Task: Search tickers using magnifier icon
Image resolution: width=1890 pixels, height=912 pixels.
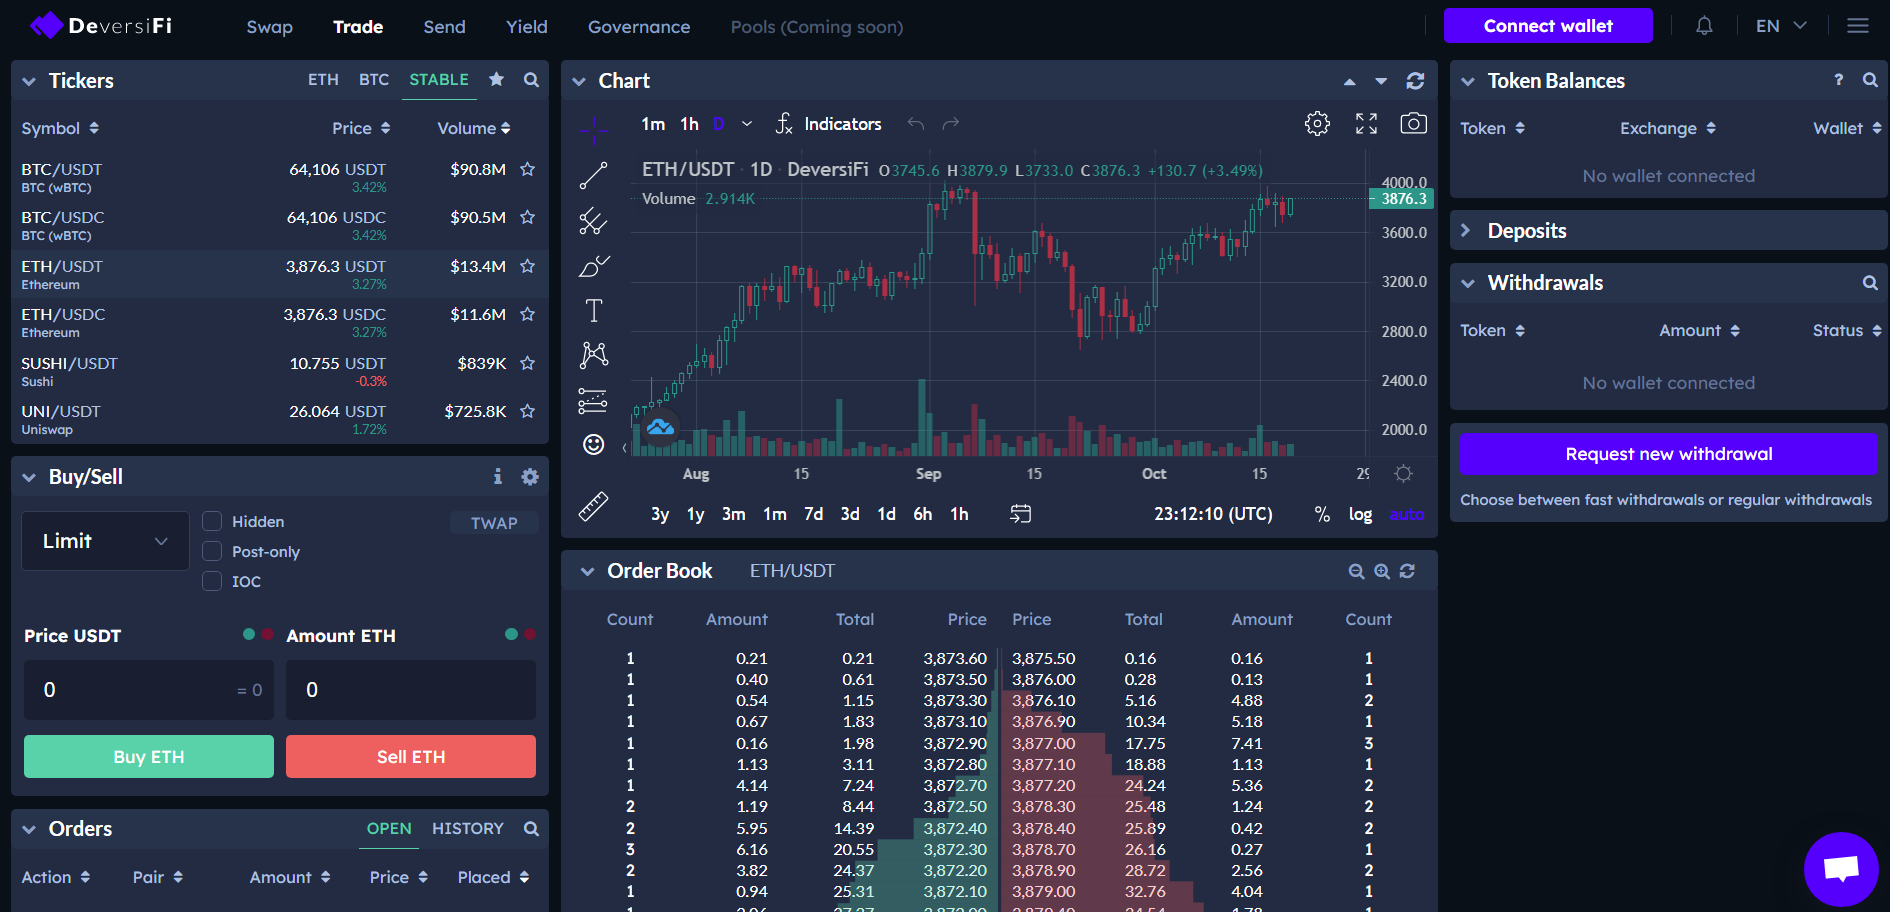Action: pyautogui.click(x=531, y=80)
